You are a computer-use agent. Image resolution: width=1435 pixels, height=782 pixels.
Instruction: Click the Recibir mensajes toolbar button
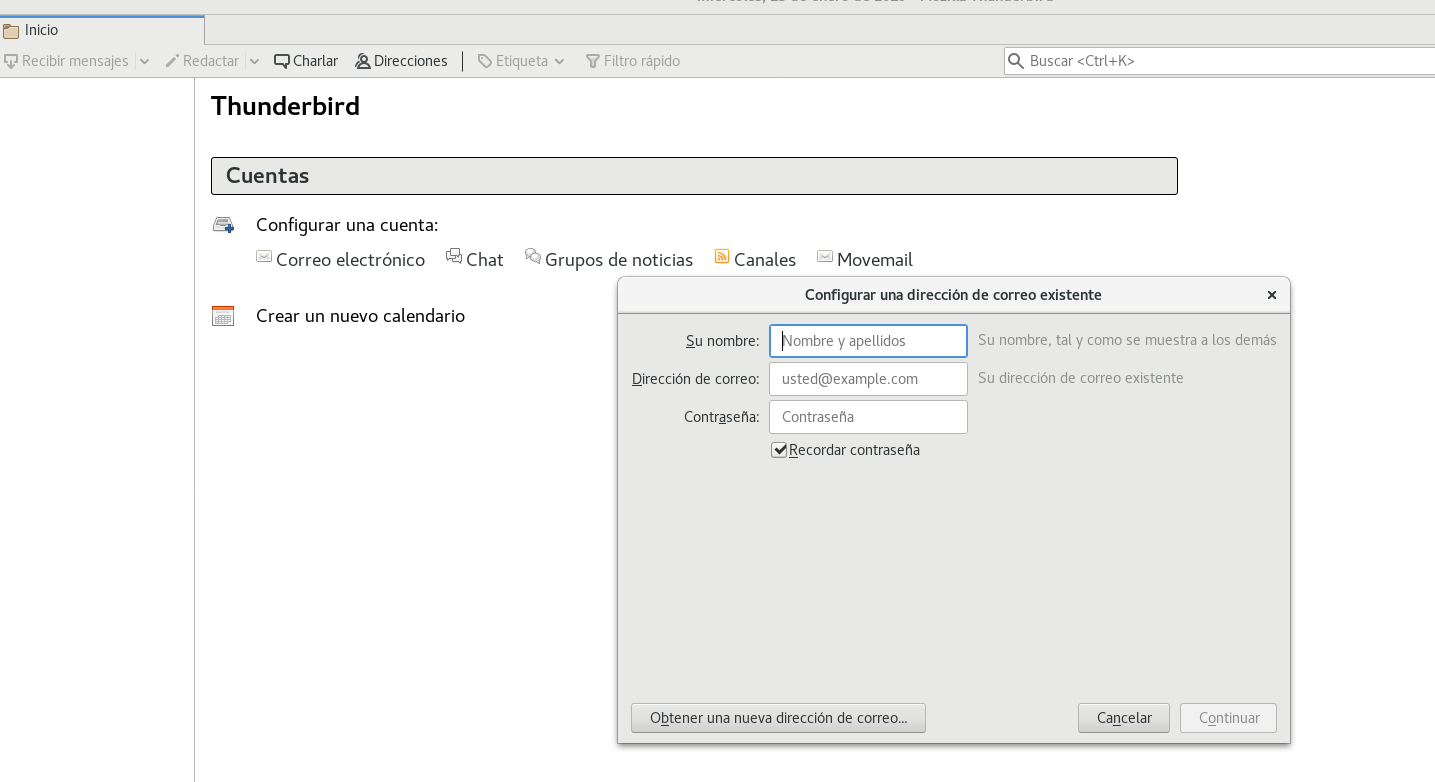coord(67,61)
